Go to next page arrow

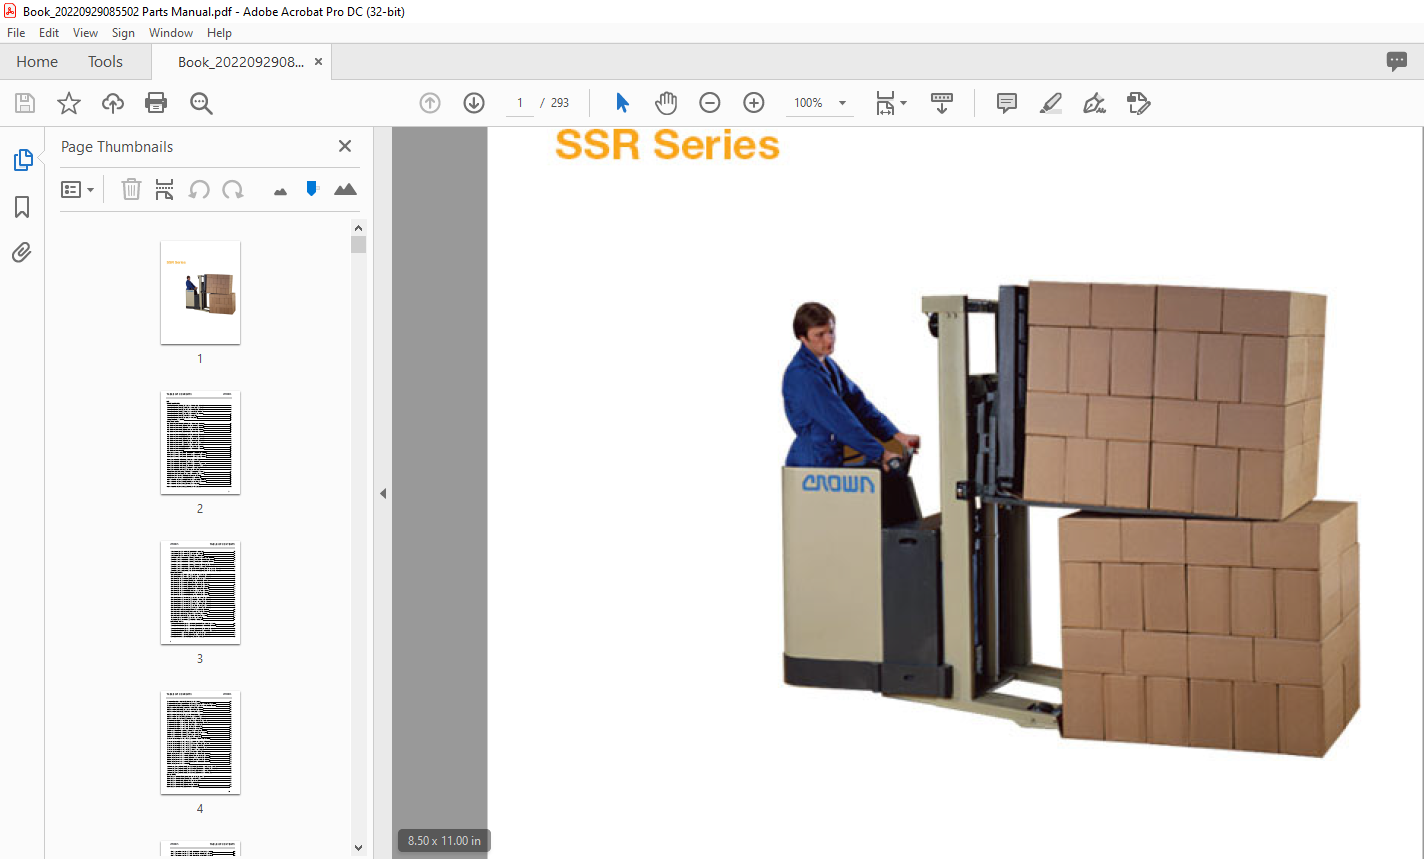pos(474,103)
